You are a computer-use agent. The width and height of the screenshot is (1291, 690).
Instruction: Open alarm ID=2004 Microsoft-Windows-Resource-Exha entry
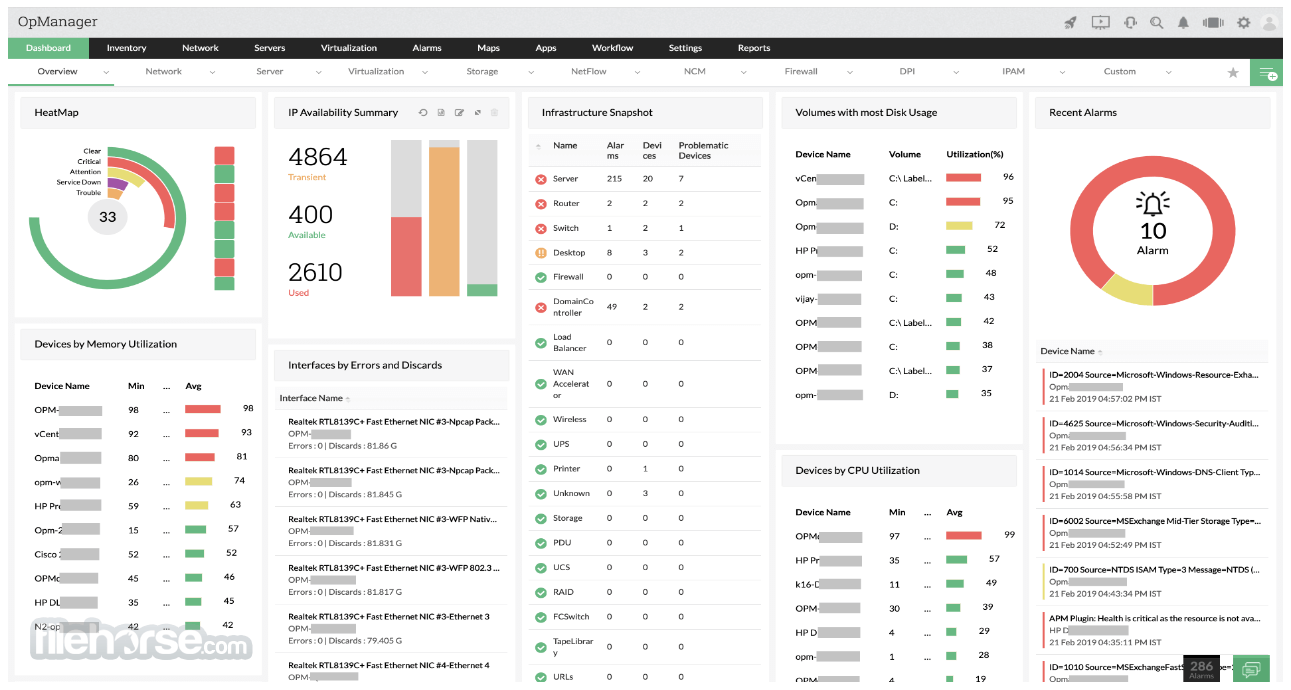pos(1154,386)
